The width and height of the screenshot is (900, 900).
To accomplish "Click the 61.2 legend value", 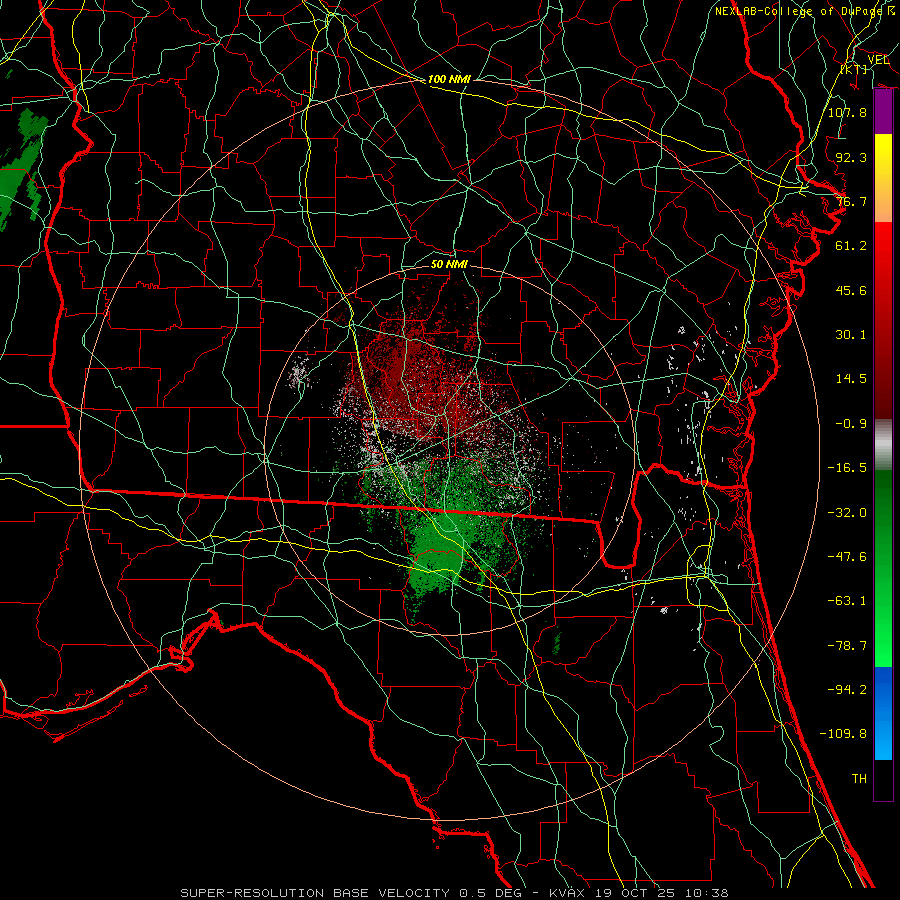I will 851,246.
